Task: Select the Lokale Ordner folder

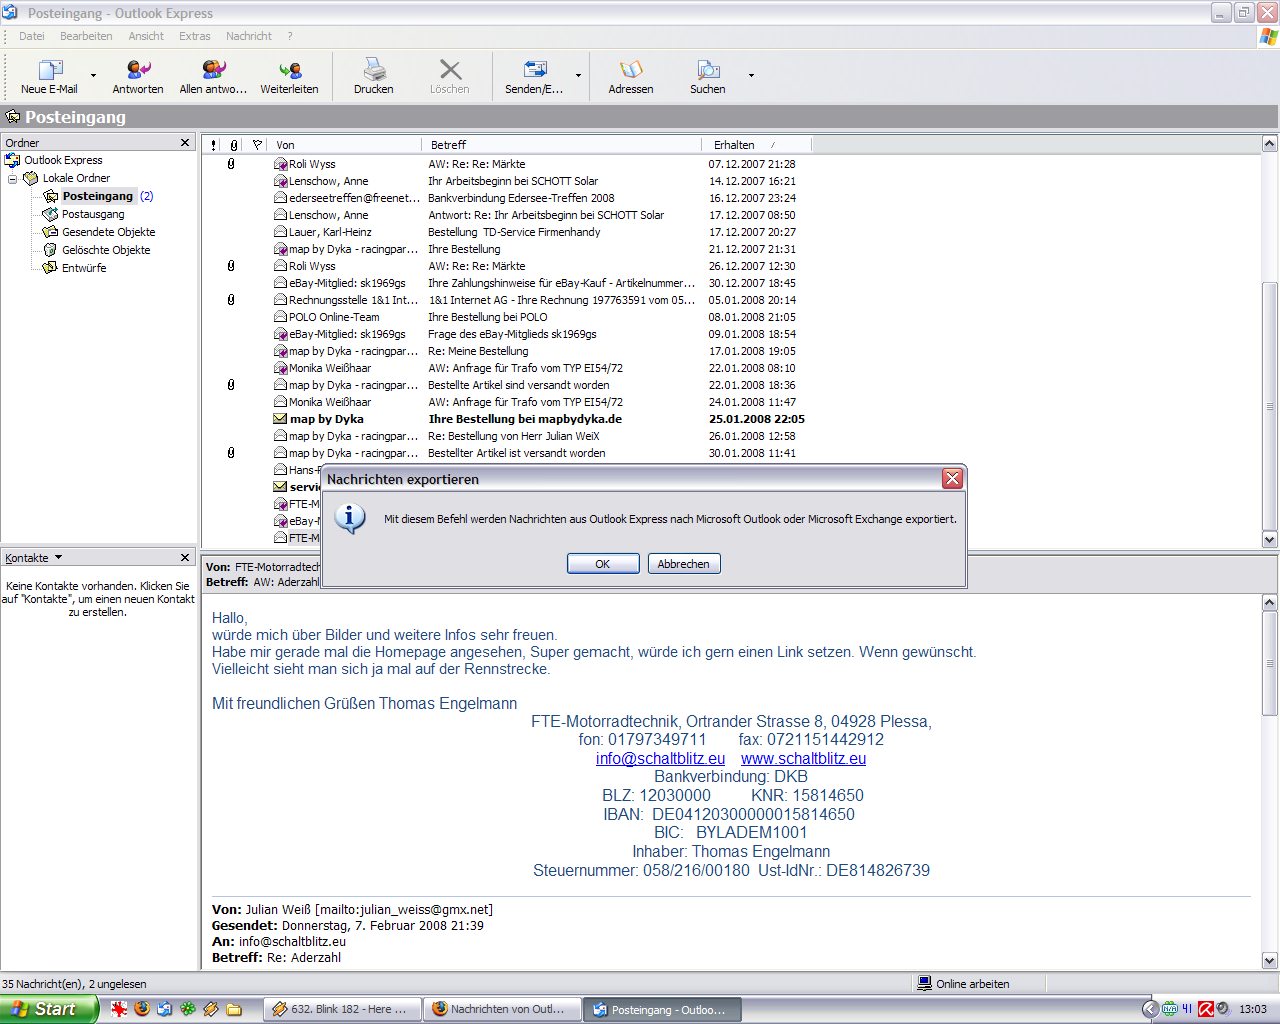Action: click(76, 178)
